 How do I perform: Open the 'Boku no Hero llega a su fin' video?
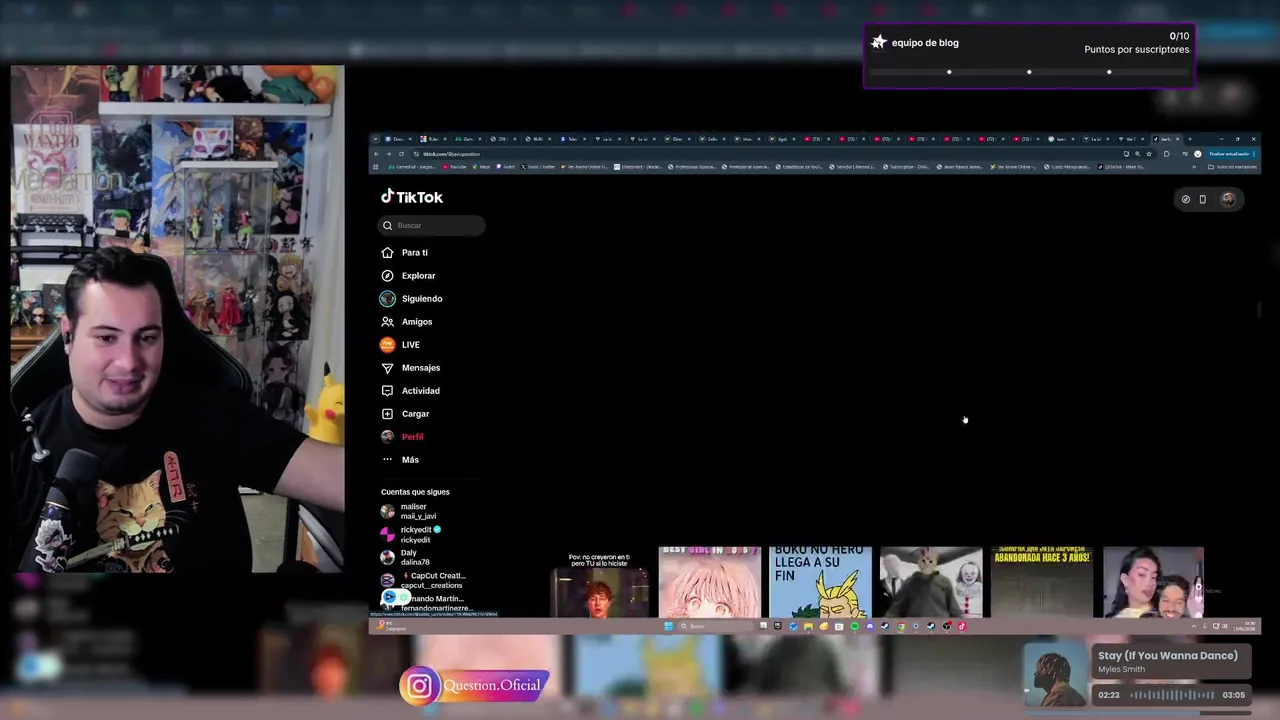pyautogui.click(x=820, y=582)
